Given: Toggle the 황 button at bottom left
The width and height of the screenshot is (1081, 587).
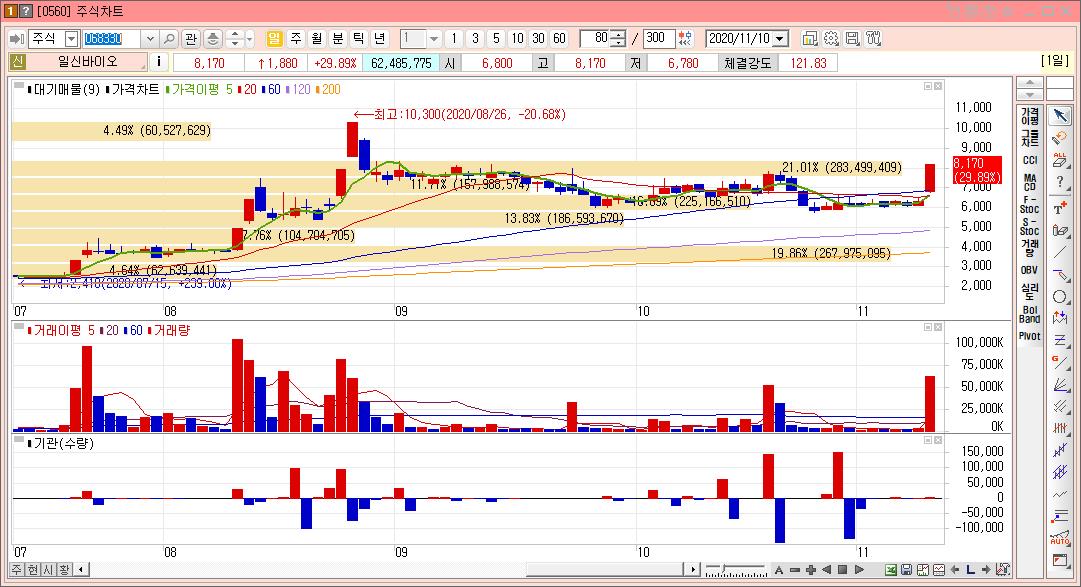Looking at the screenshot, I should (x=64, y=570).
